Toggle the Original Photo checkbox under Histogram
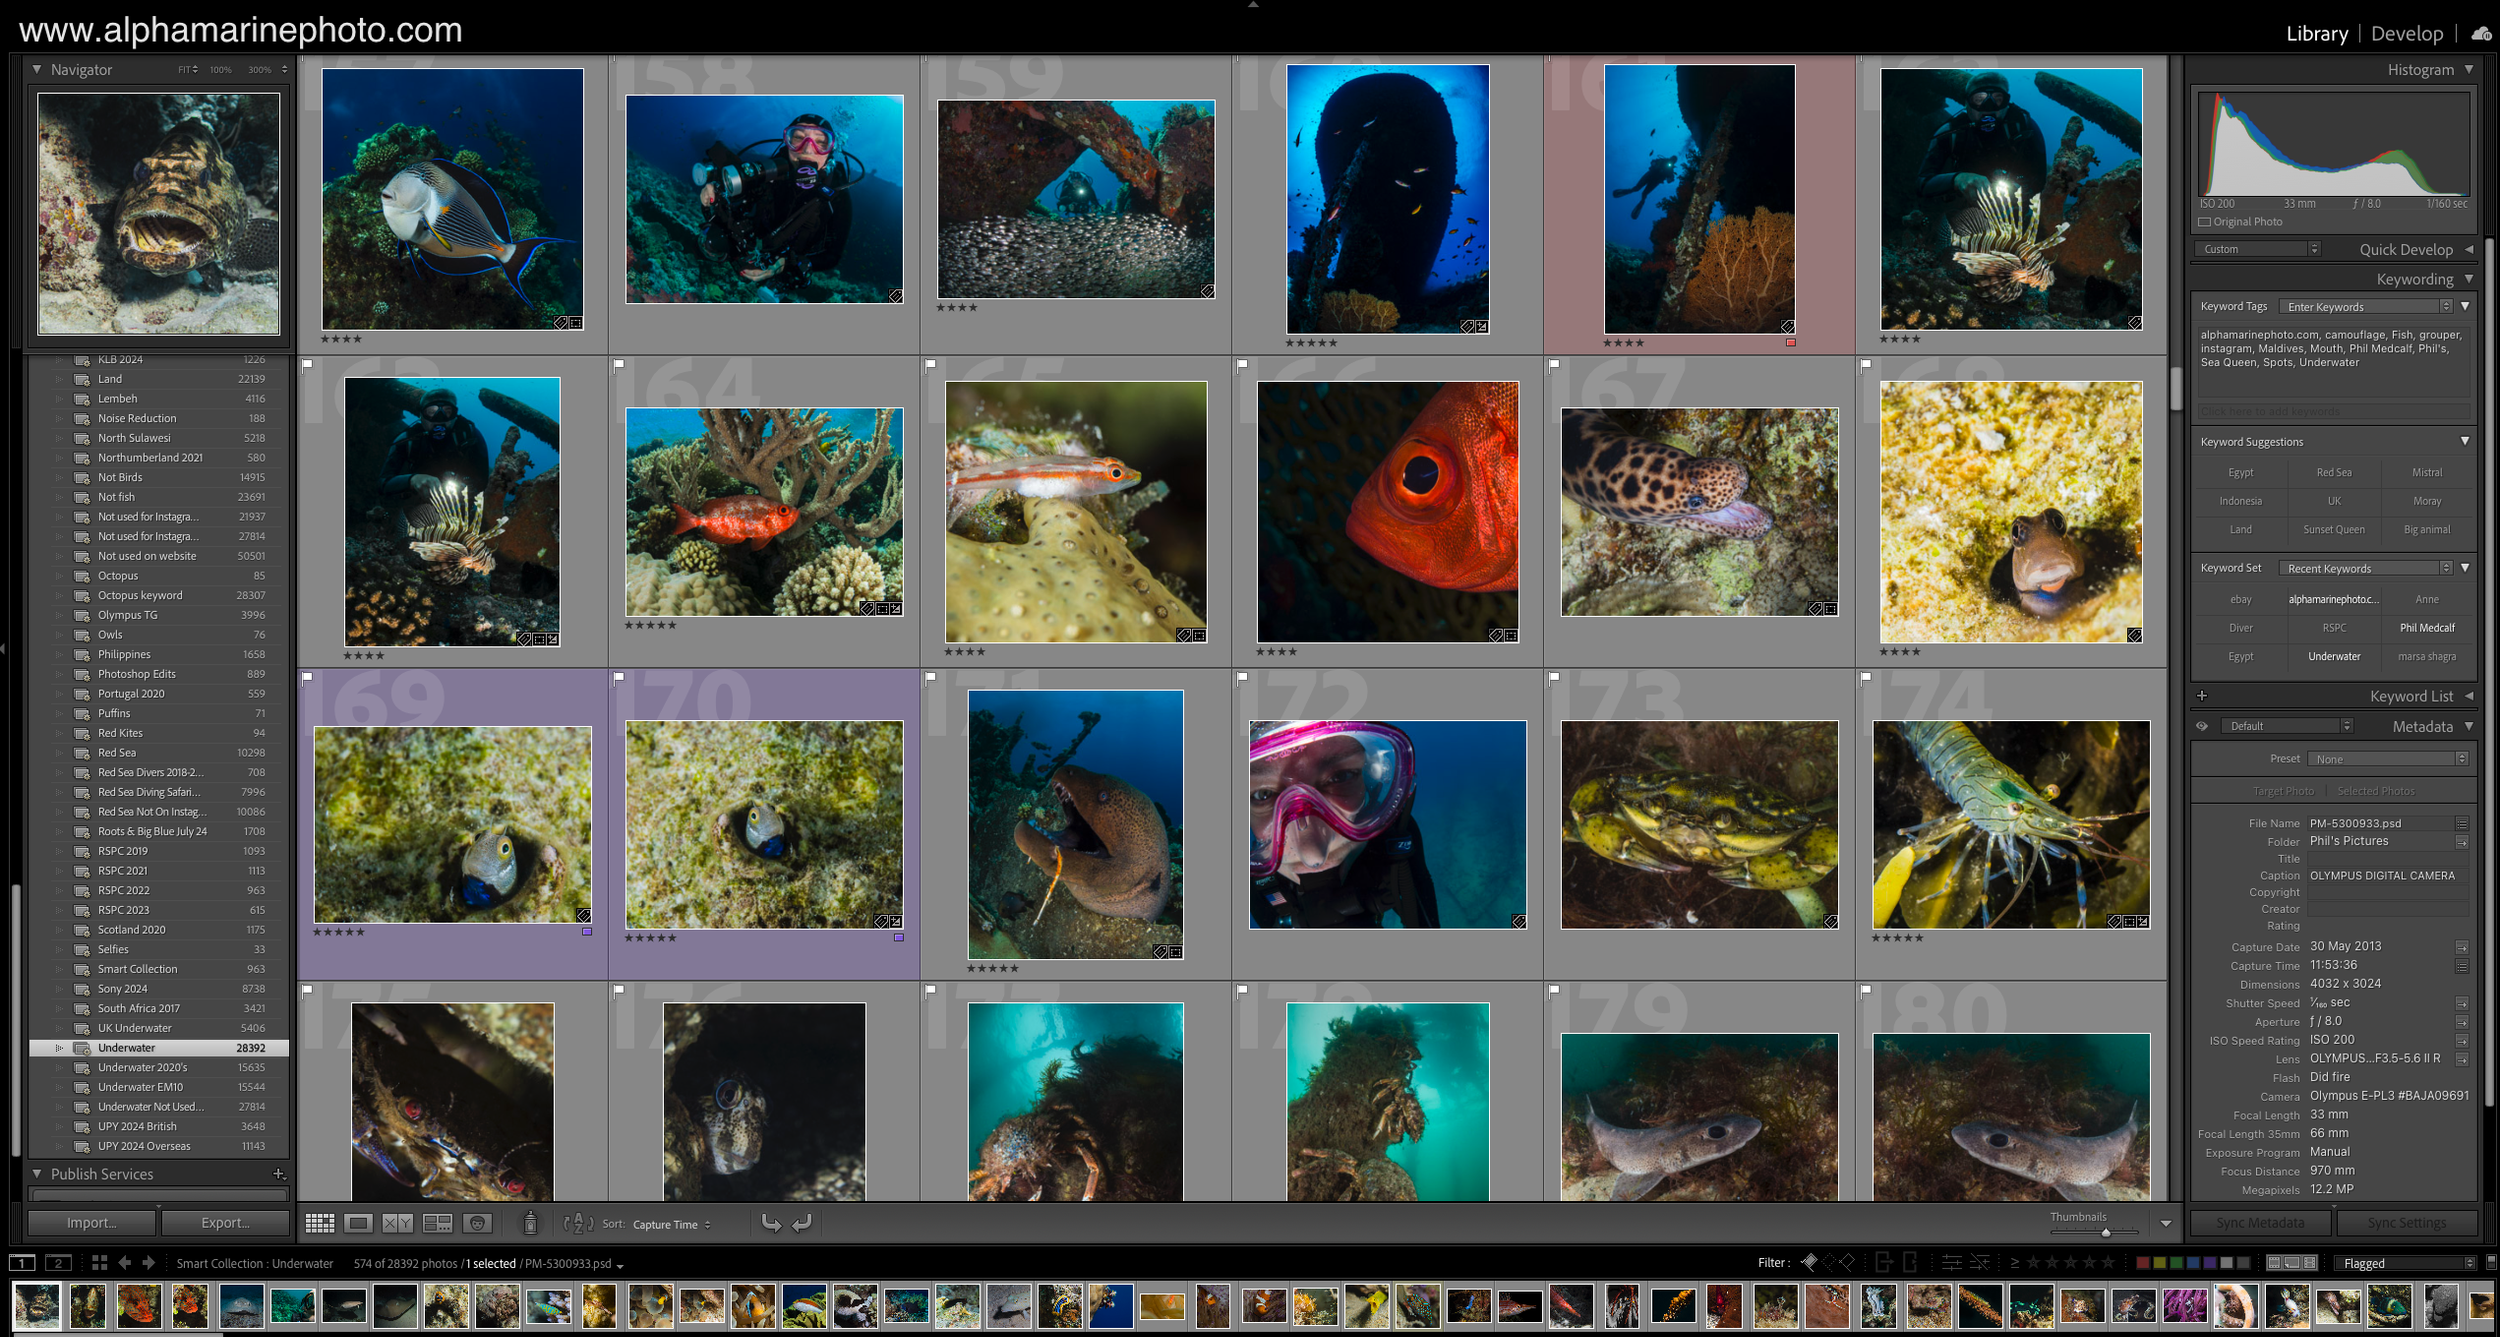The height and width of the screenshot is (1337, 2500). [2203, 221]
